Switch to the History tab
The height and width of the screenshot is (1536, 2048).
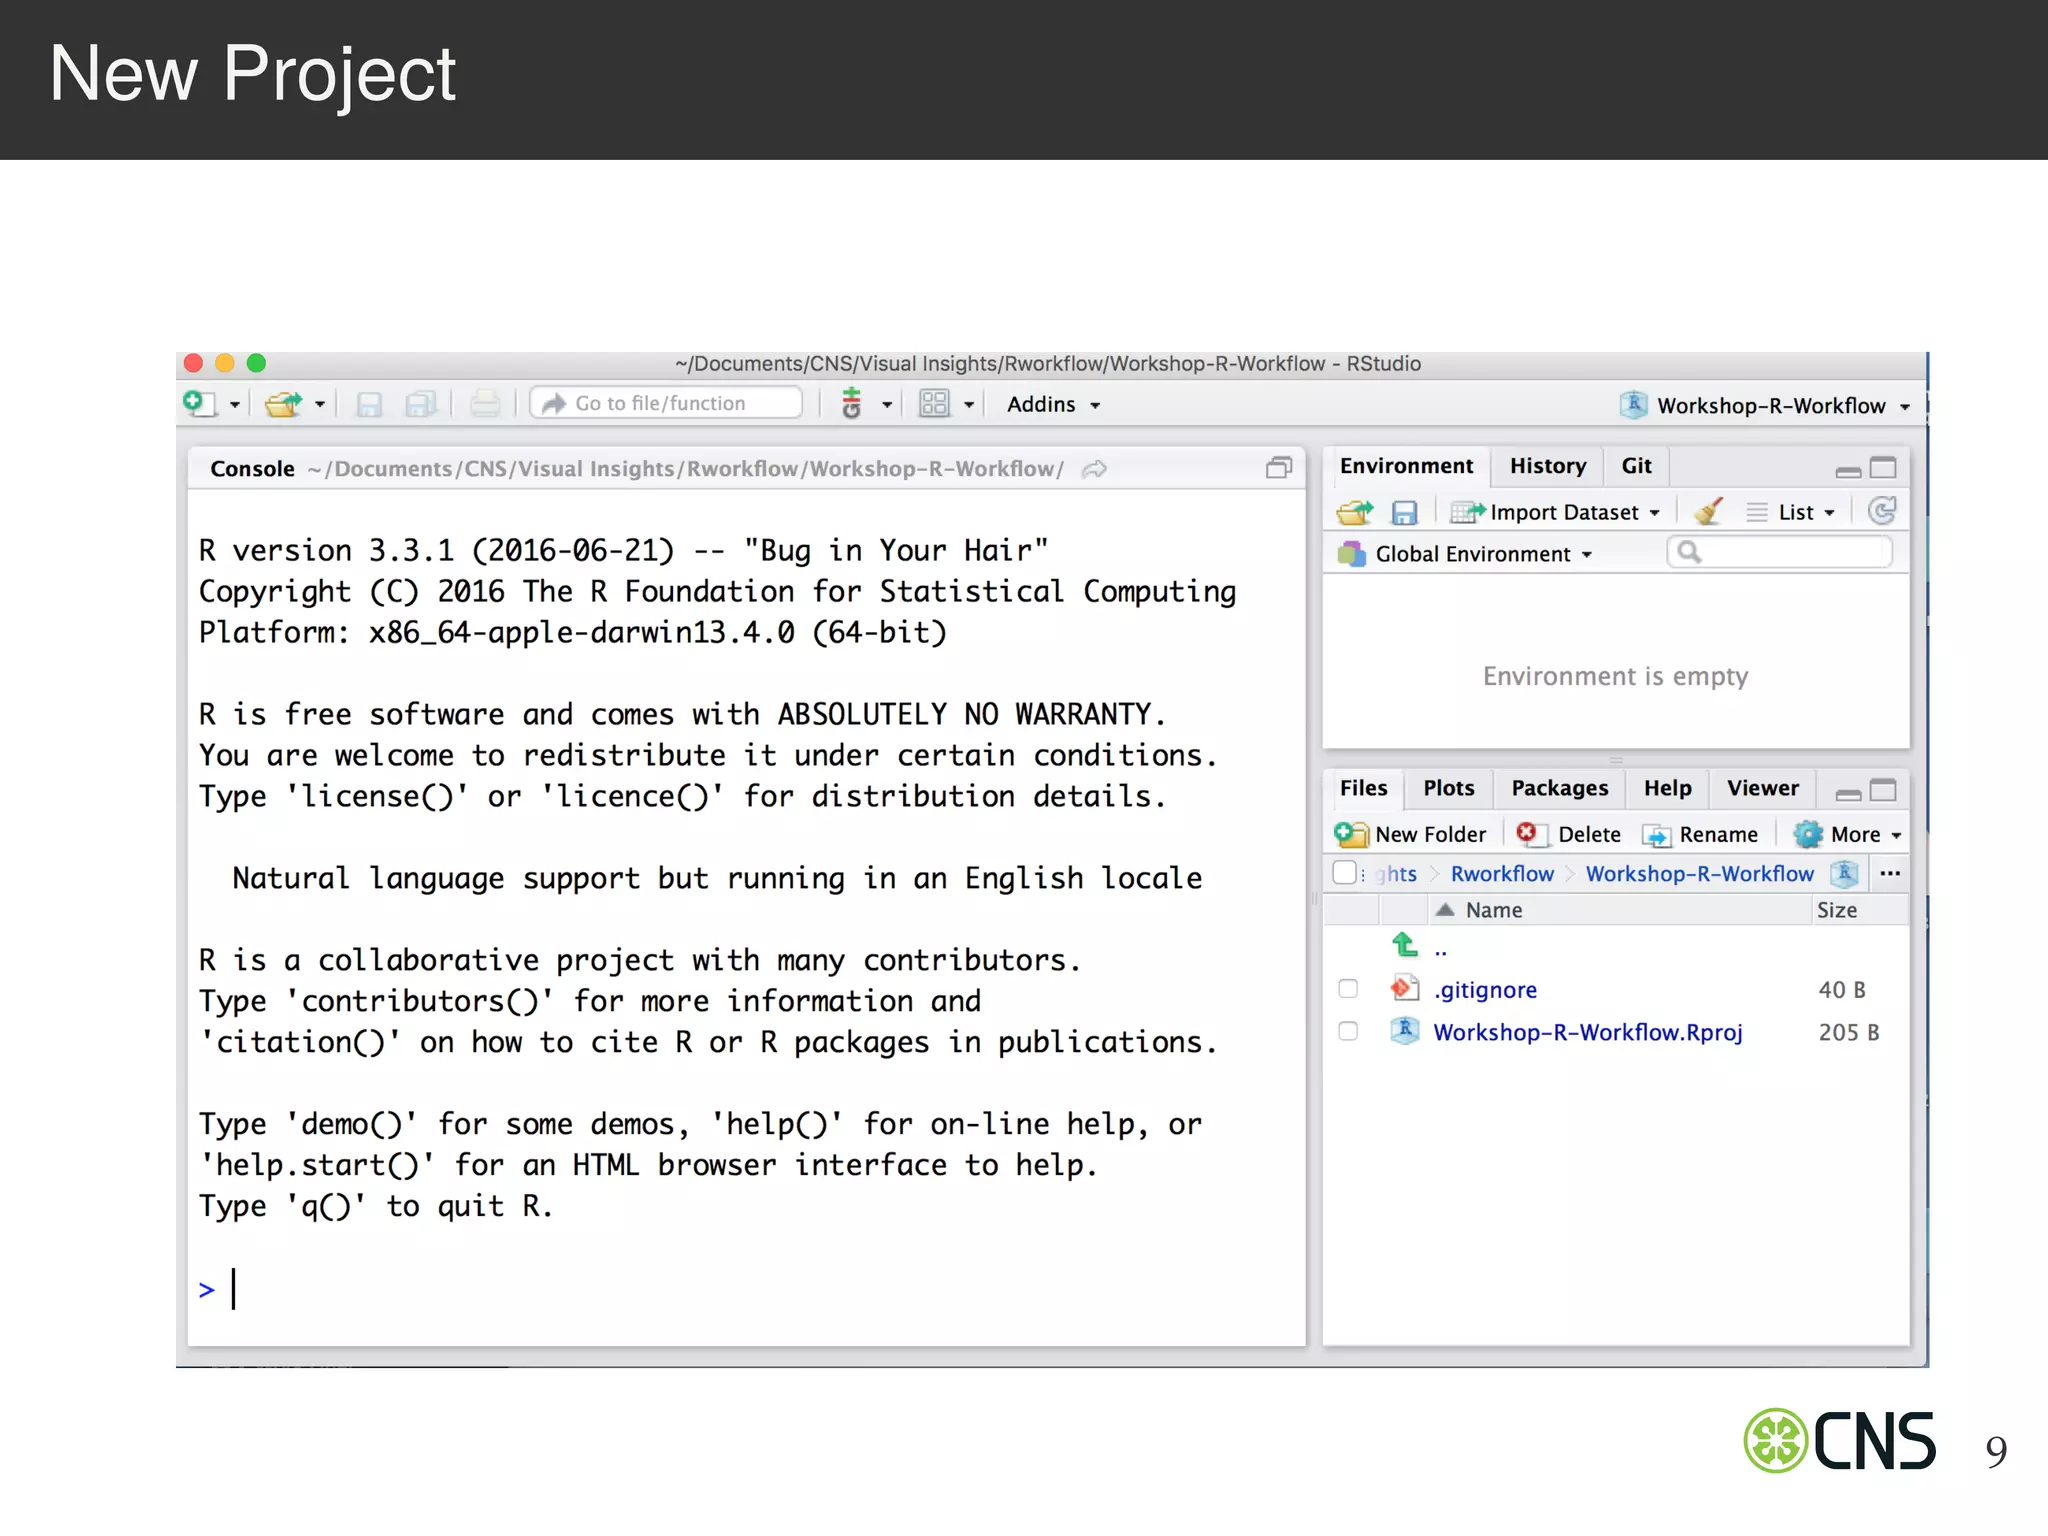point(1547,466)
